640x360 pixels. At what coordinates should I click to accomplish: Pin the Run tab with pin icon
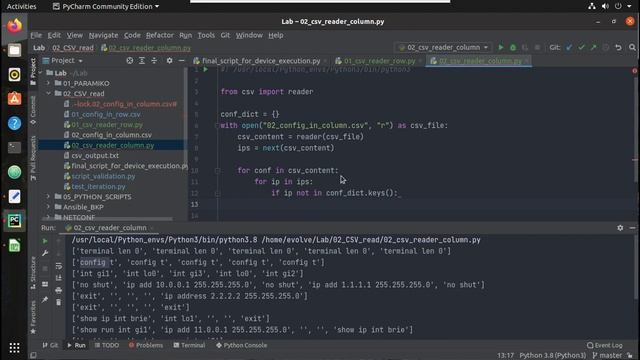click(45, 300)
